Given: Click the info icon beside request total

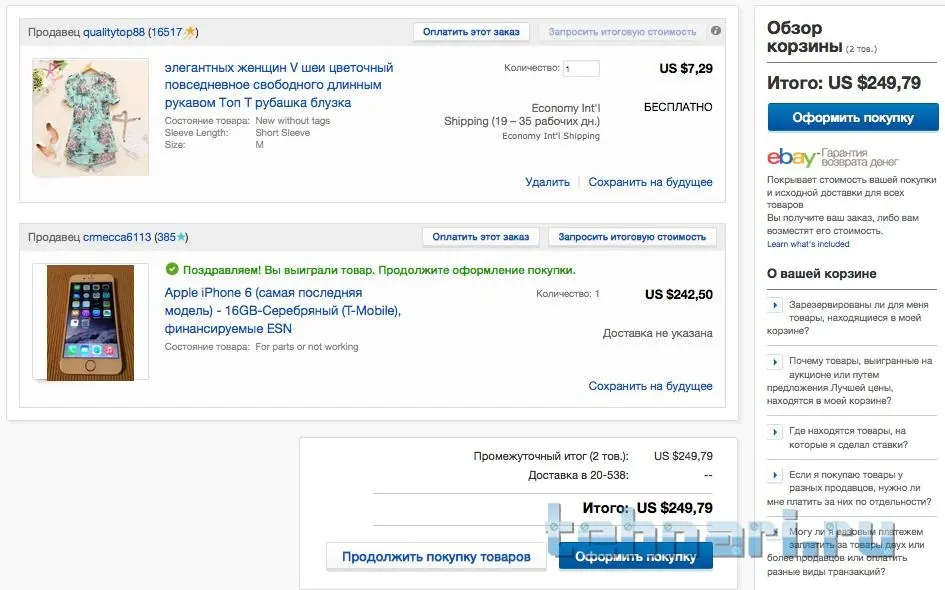Looking at the screenshot, I should [x=716, y=32].
